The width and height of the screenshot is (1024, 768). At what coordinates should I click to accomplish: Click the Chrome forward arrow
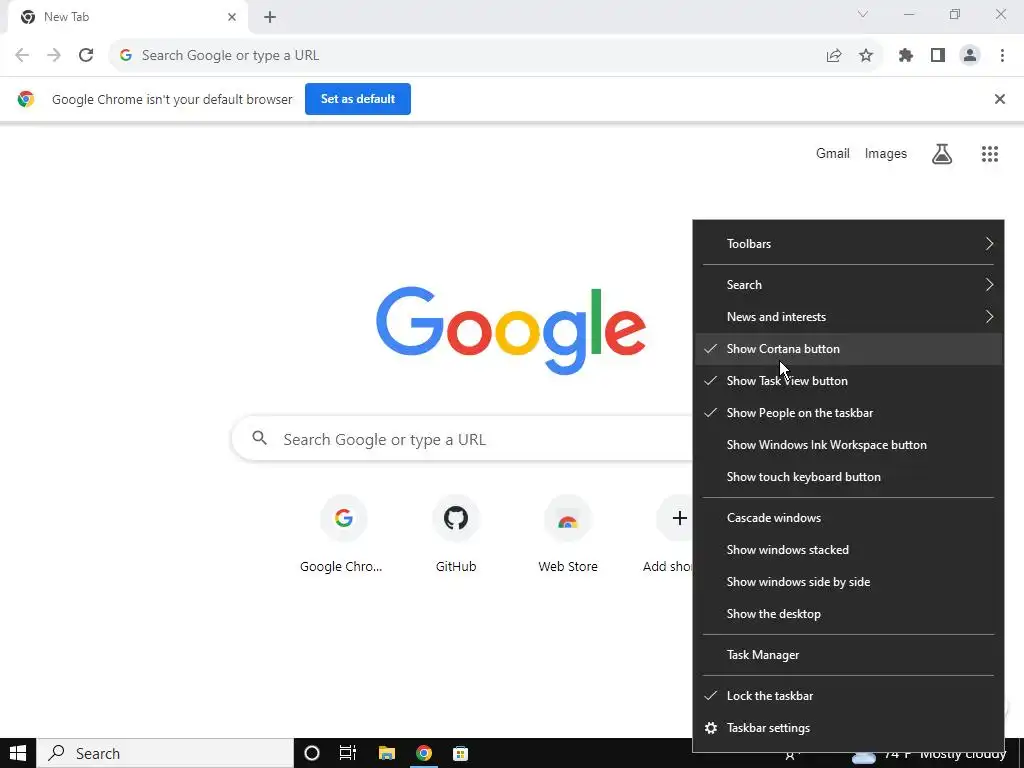54,56
